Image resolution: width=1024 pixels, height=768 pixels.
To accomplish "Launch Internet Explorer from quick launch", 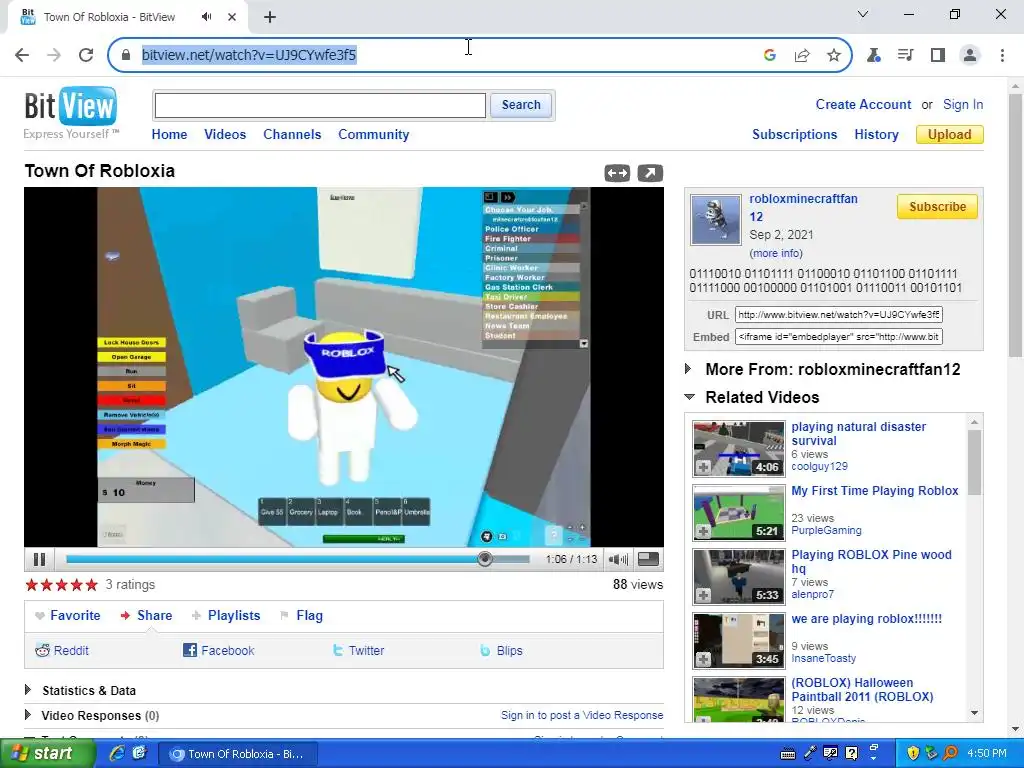I will coord(117,753).
